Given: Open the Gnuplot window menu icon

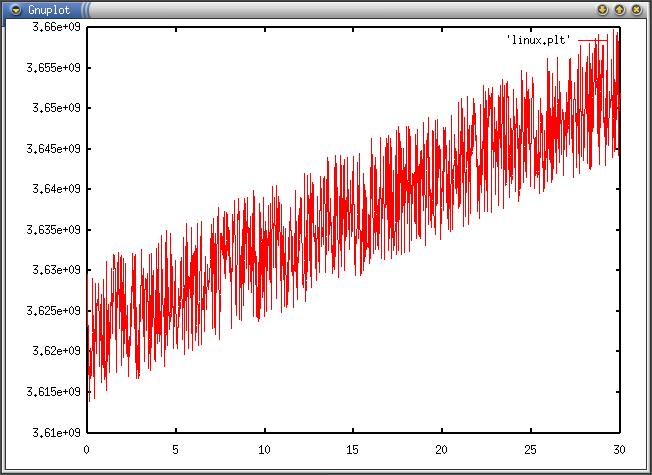Looking at the screenshot, I should [16, 10].
